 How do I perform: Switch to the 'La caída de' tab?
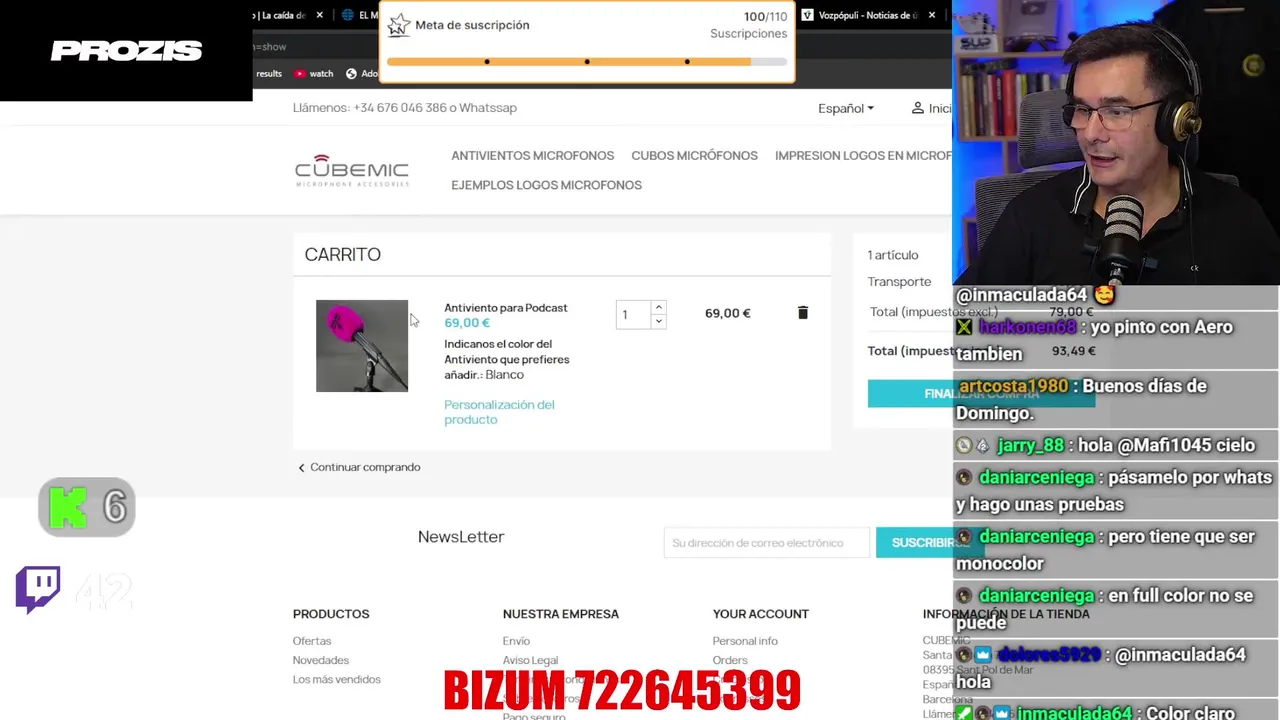pyautogui.click(x=282, y=15)
